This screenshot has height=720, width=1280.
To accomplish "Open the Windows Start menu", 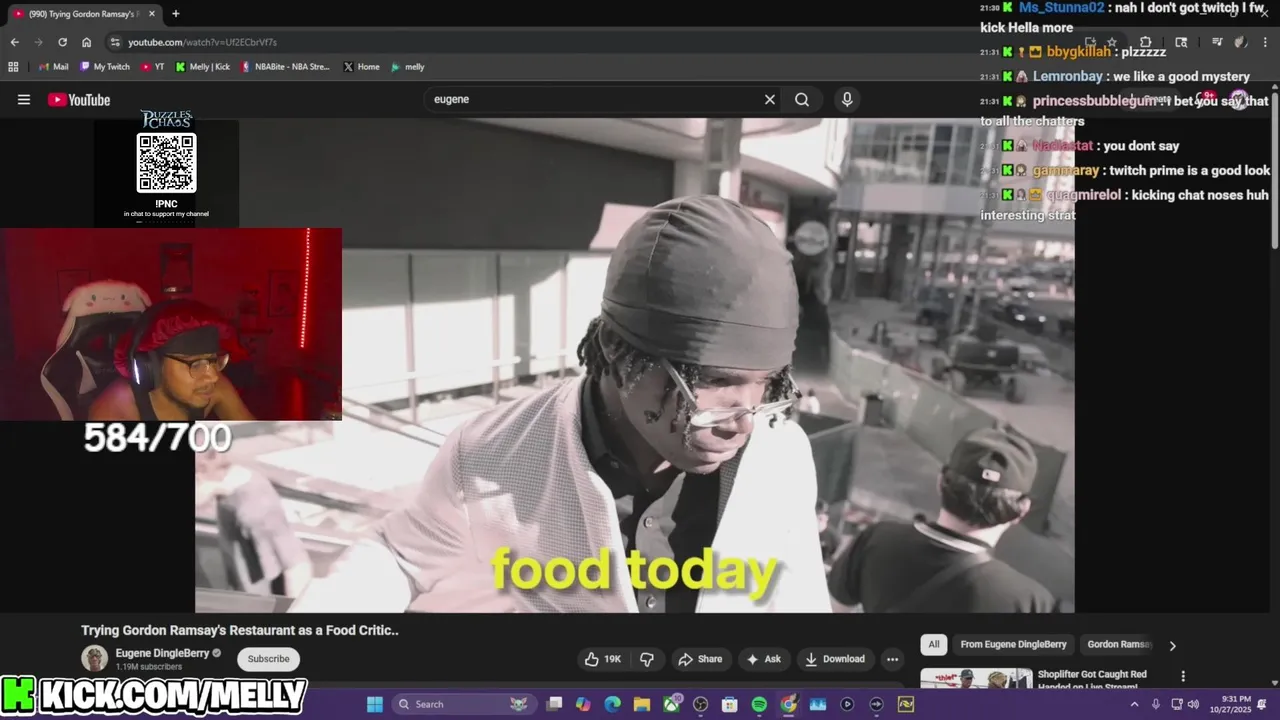I will click(375, 704).
